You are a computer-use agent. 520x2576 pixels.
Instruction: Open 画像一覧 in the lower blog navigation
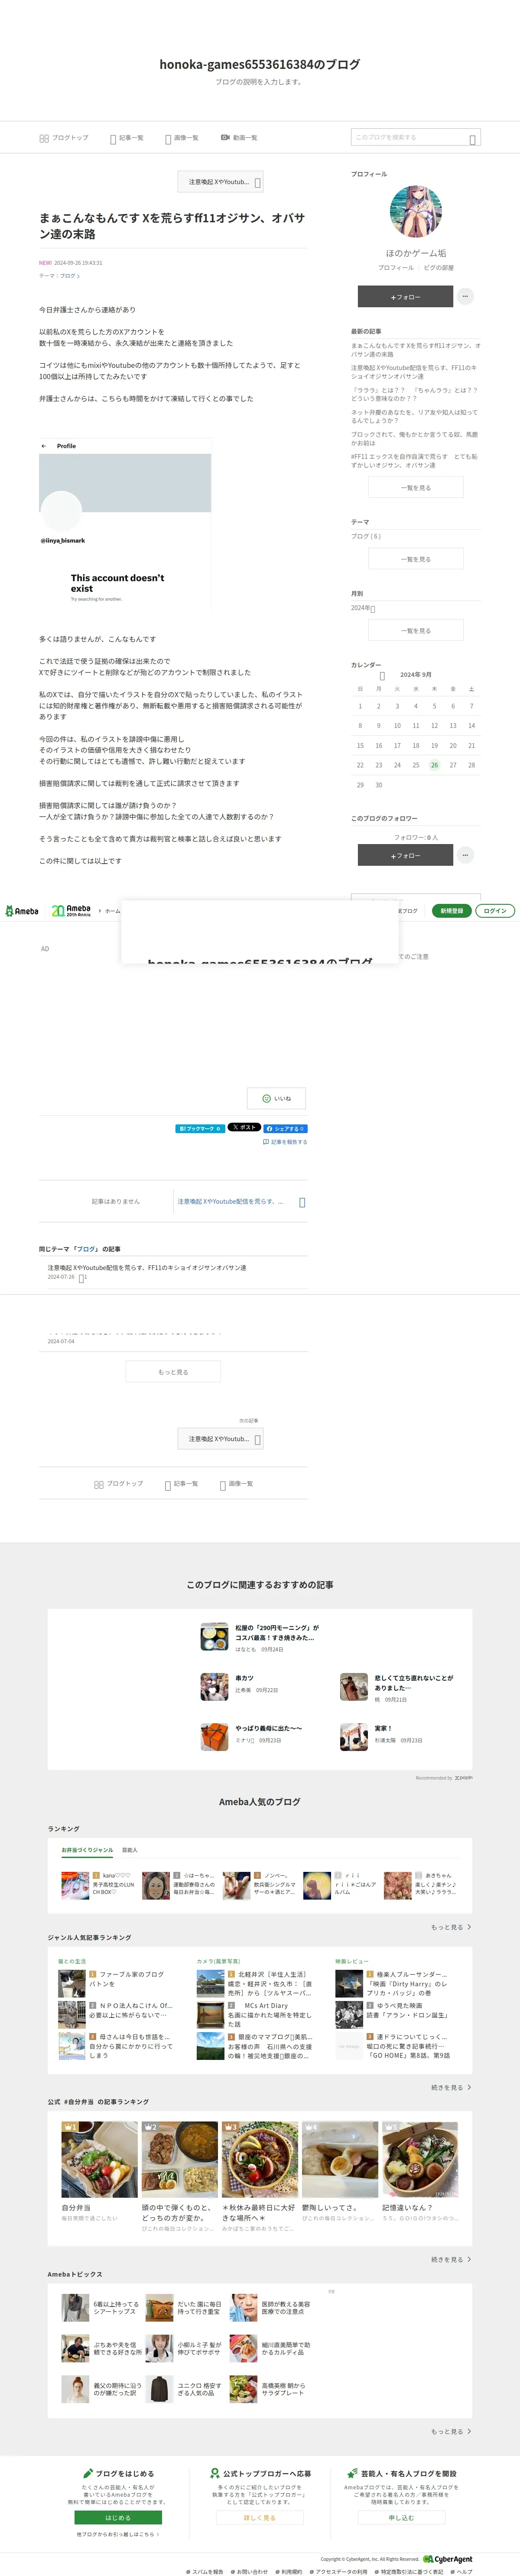237,1484
